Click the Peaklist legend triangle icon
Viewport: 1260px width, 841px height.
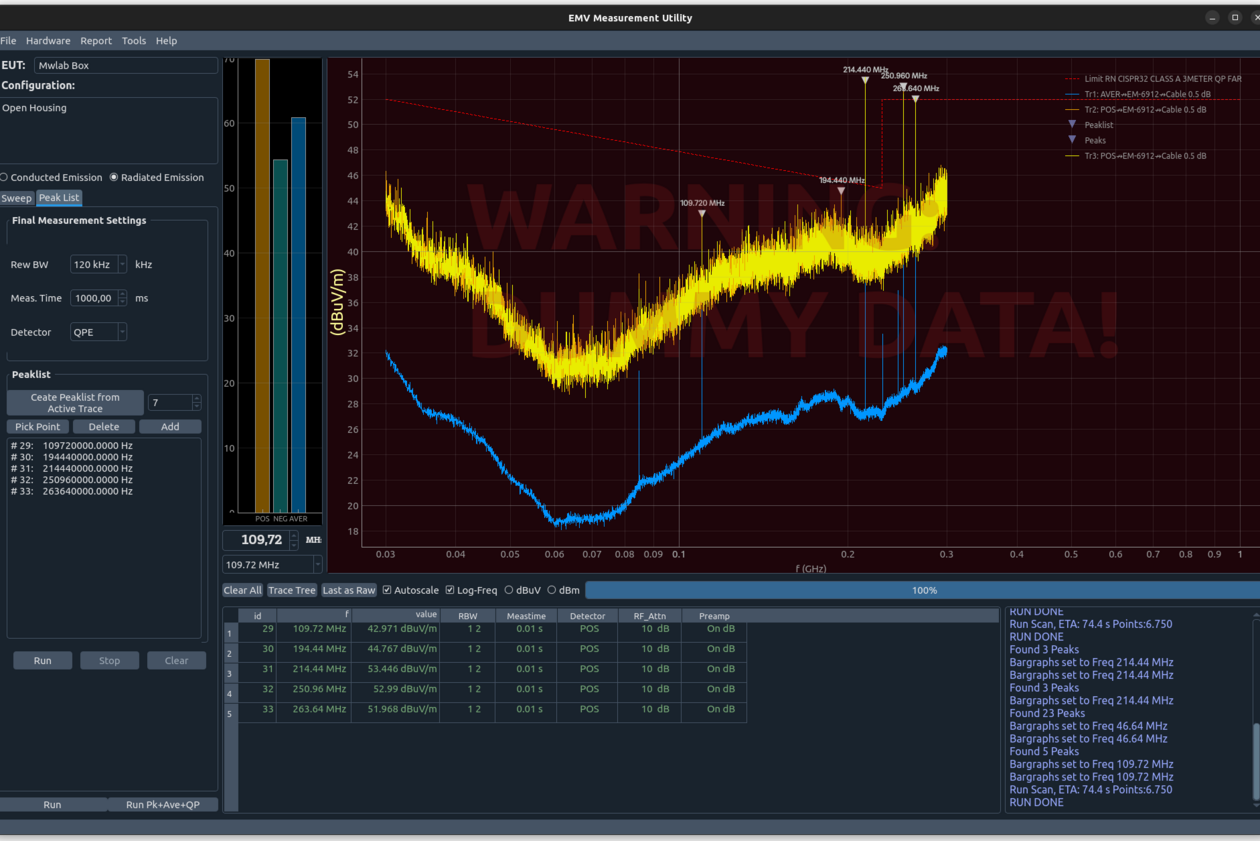pyautogui.click(x=1072, y=125)
